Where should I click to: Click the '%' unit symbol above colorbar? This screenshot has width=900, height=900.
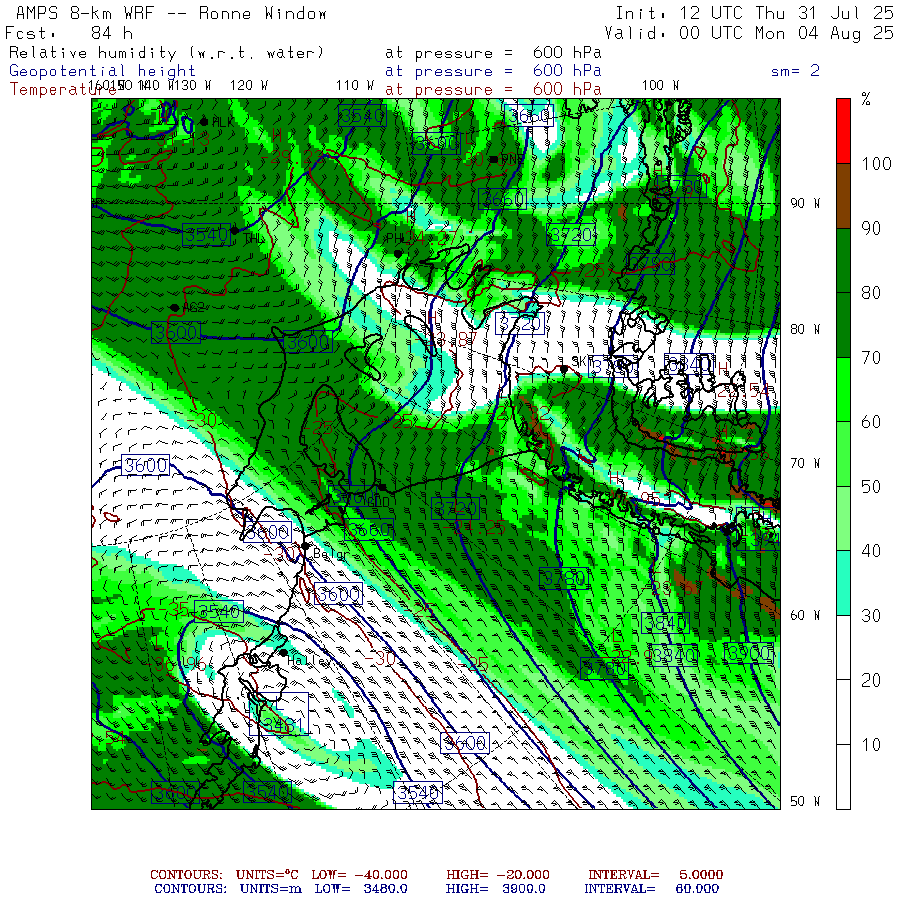coord(866,99)
